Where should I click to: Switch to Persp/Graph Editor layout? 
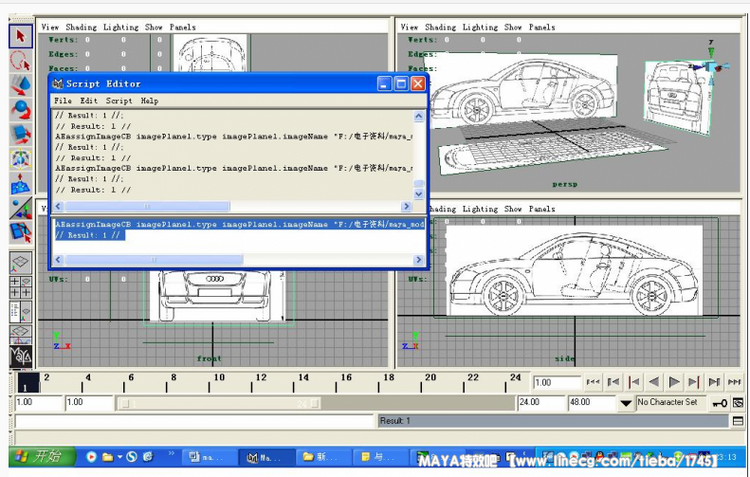[21, 334]
